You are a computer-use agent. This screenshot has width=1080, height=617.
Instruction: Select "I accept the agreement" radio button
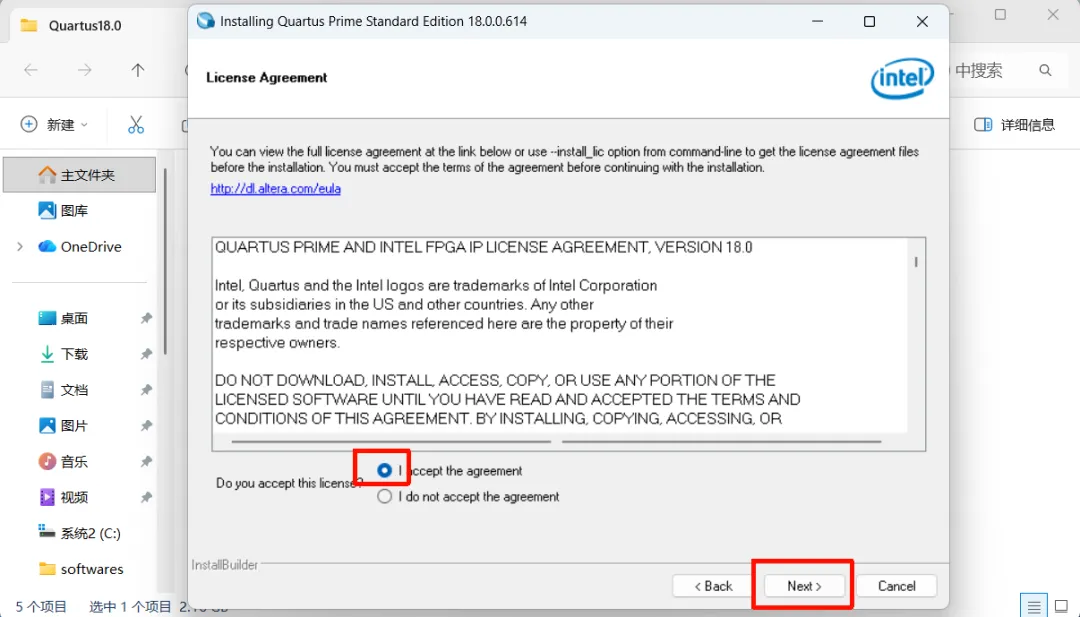(x=384, y=470)
